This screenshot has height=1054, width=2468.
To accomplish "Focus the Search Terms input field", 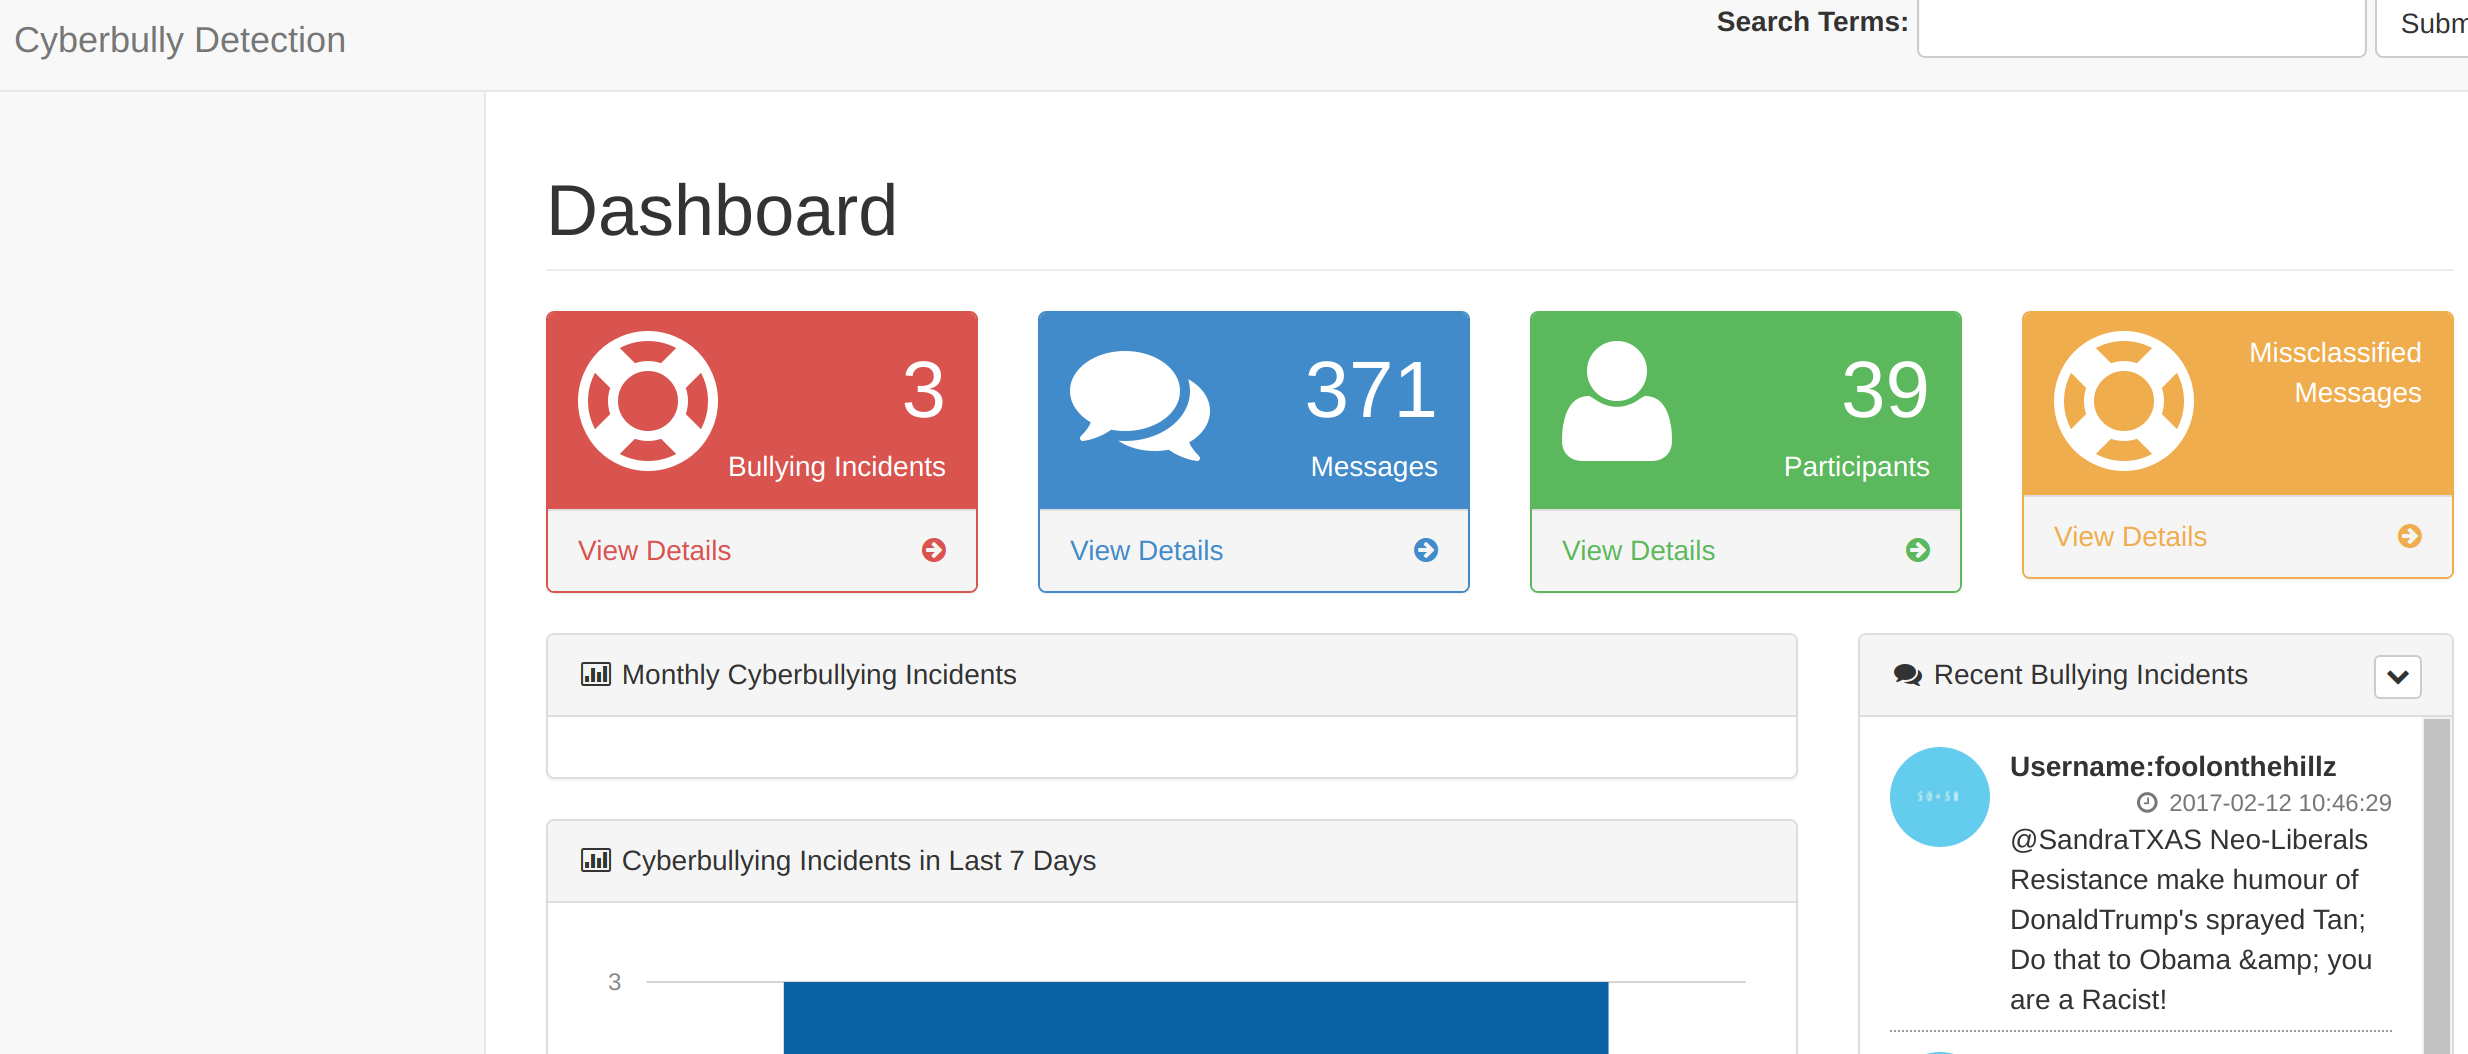I will tap(2141, 26).
